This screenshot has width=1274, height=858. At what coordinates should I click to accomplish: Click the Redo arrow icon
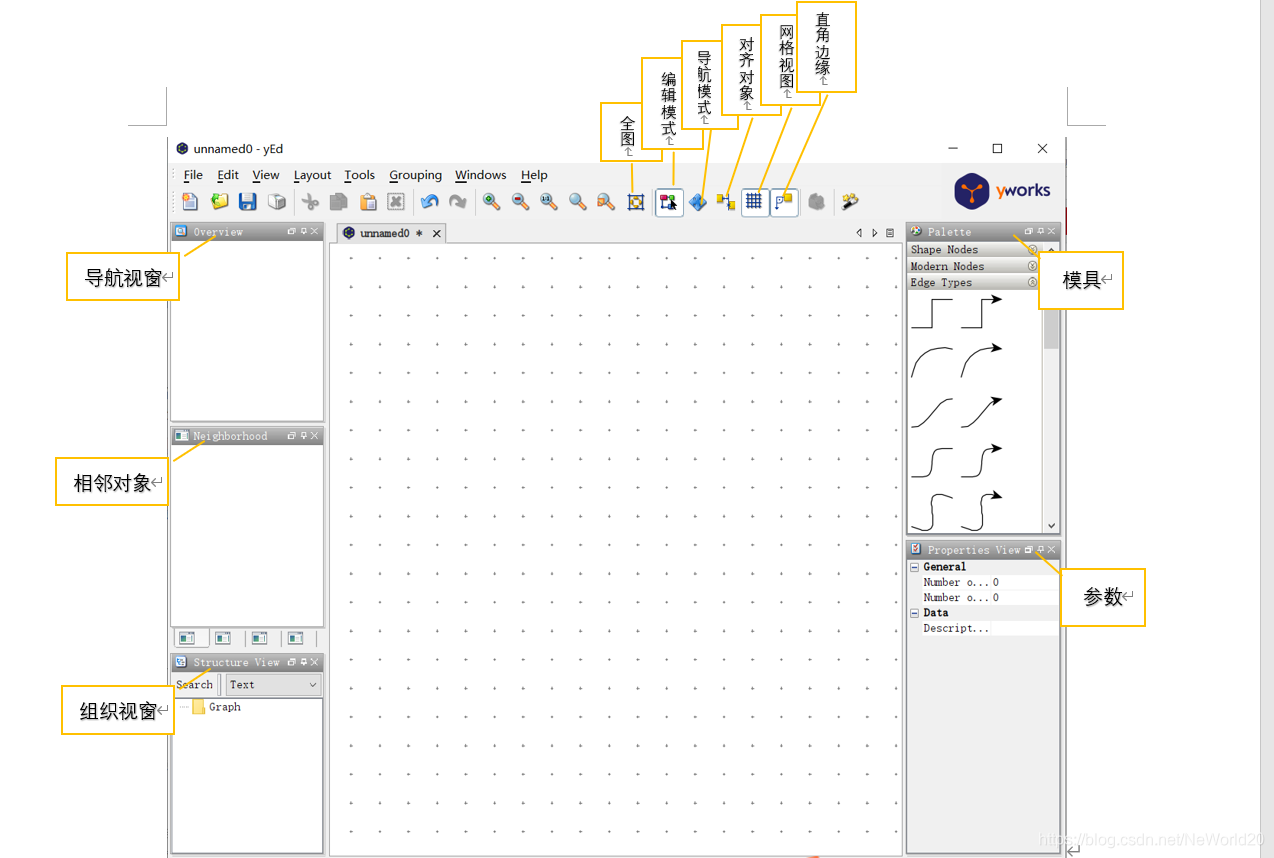(458, 202)
